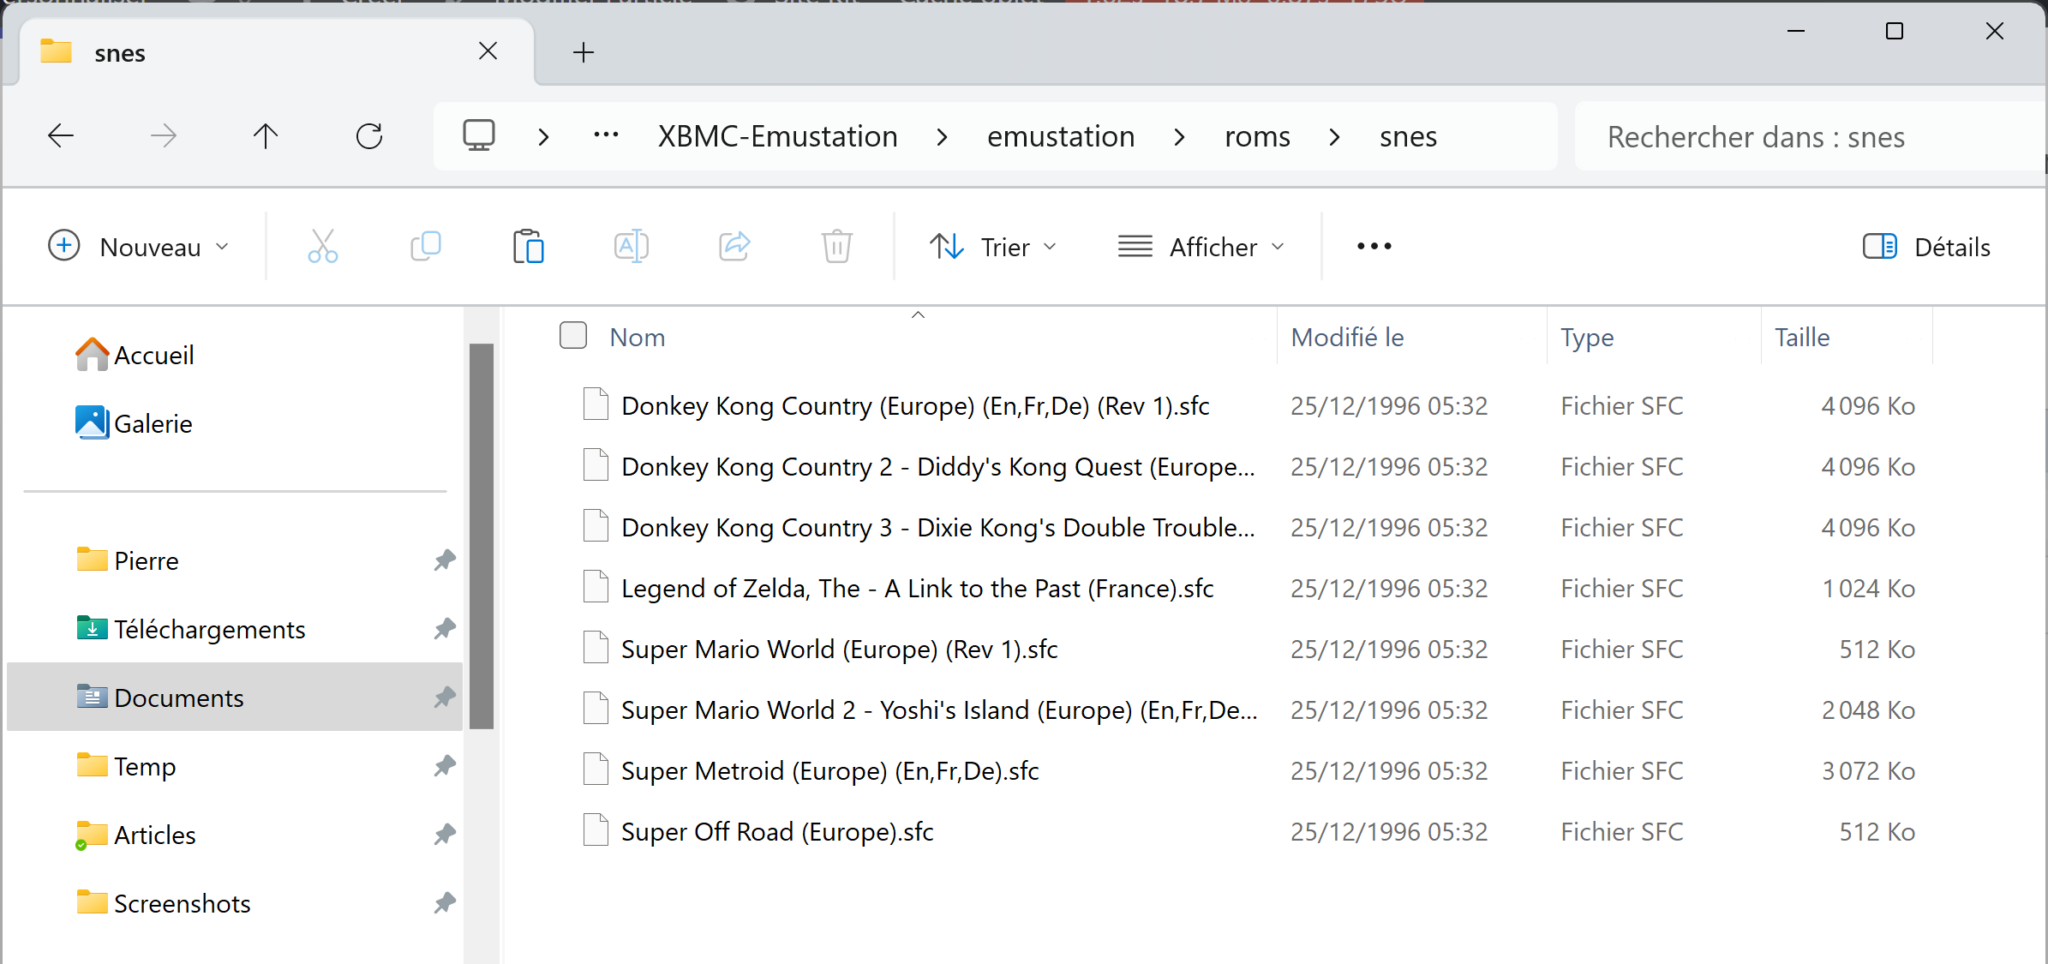The image size is (2048, 964).
Task: Toggle the Détails pane
Action: [1926, 247]
